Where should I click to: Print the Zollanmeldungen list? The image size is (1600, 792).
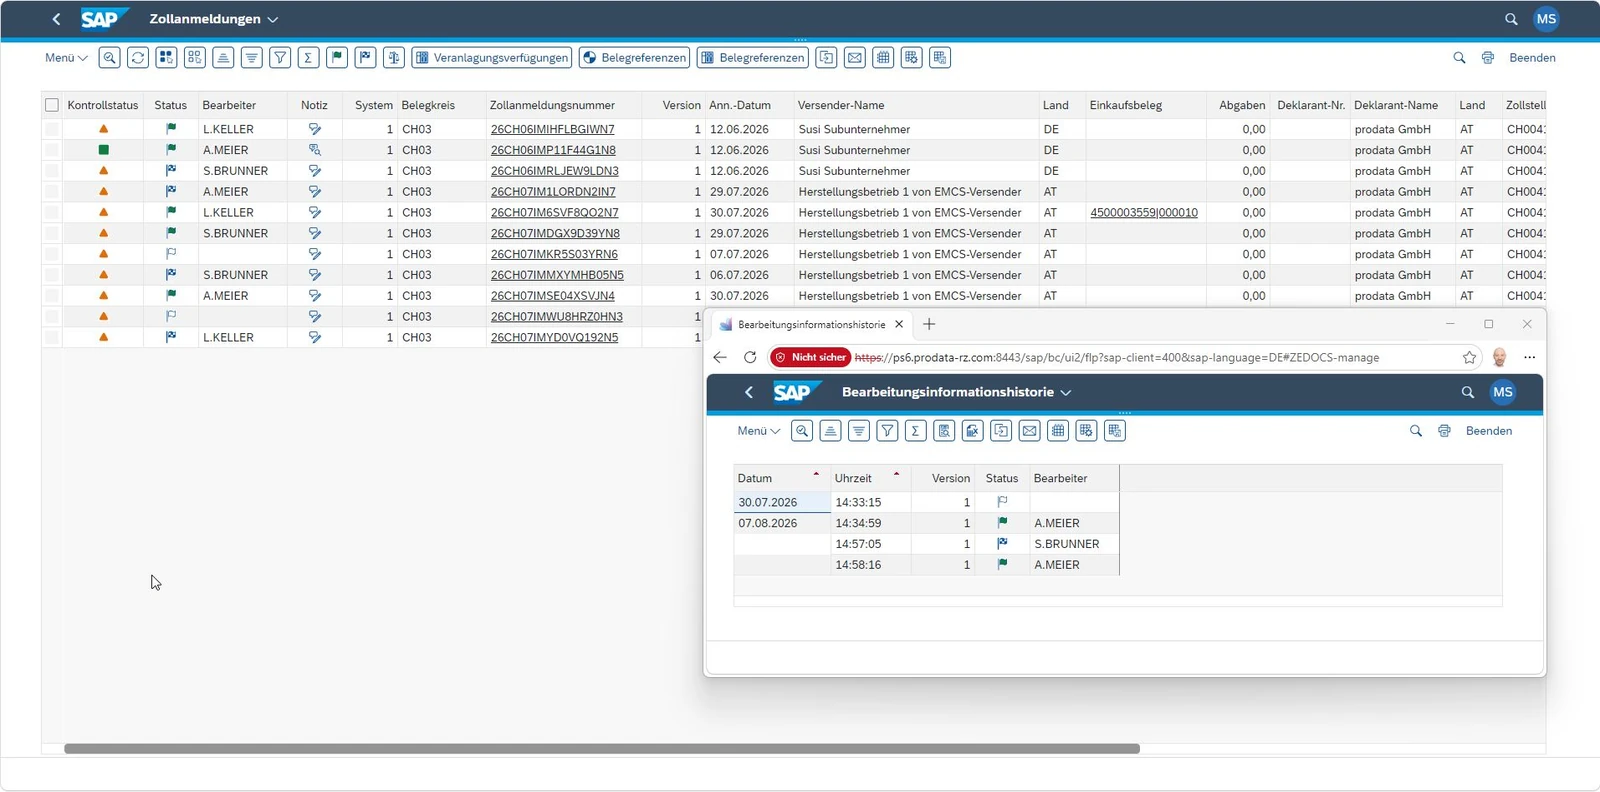[1488, 58]
